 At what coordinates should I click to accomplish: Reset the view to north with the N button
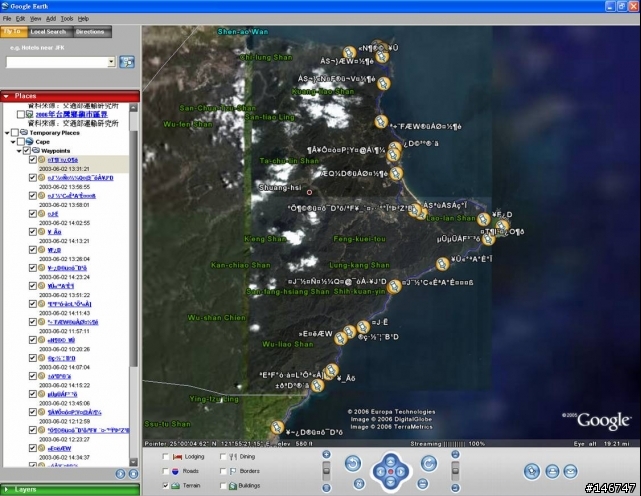pyautogui.click(x=359, y=484)
